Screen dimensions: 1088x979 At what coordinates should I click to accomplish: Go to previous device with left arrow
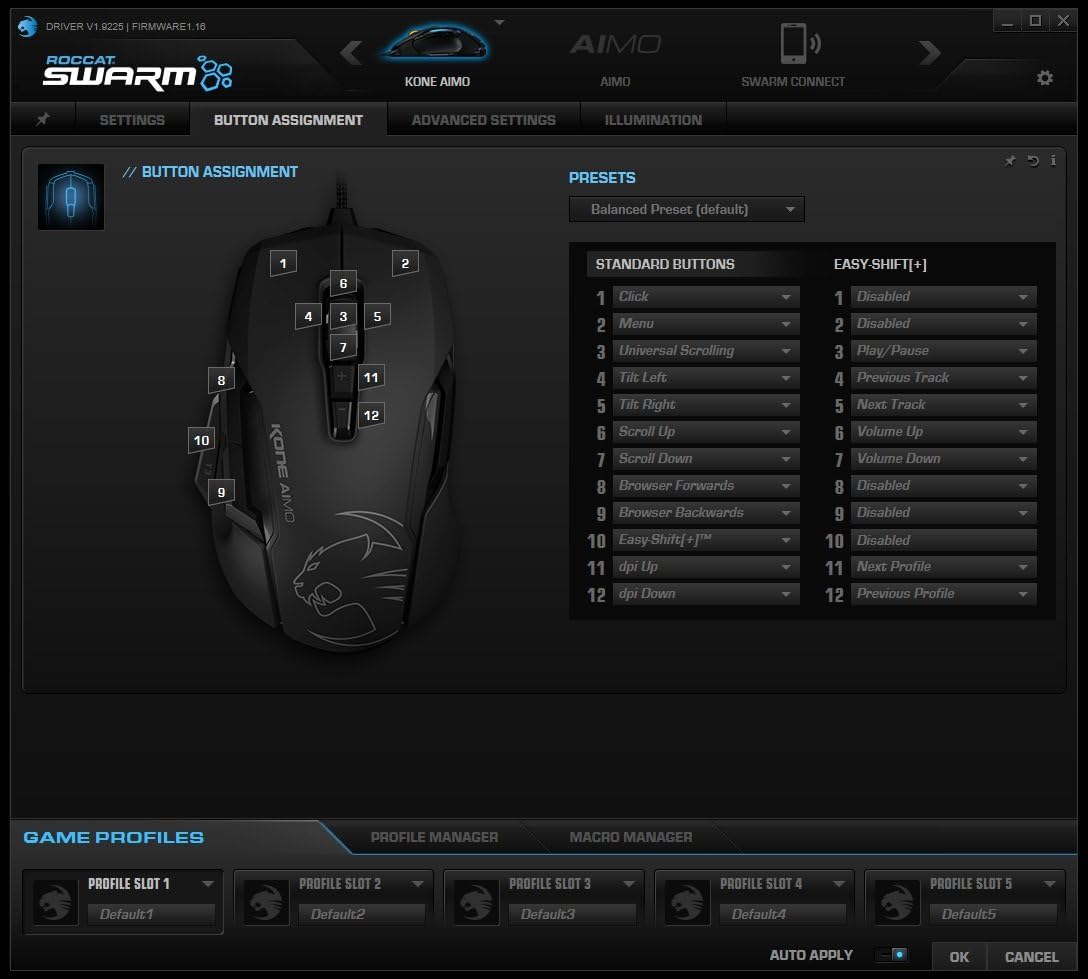(x=352, y=52)
